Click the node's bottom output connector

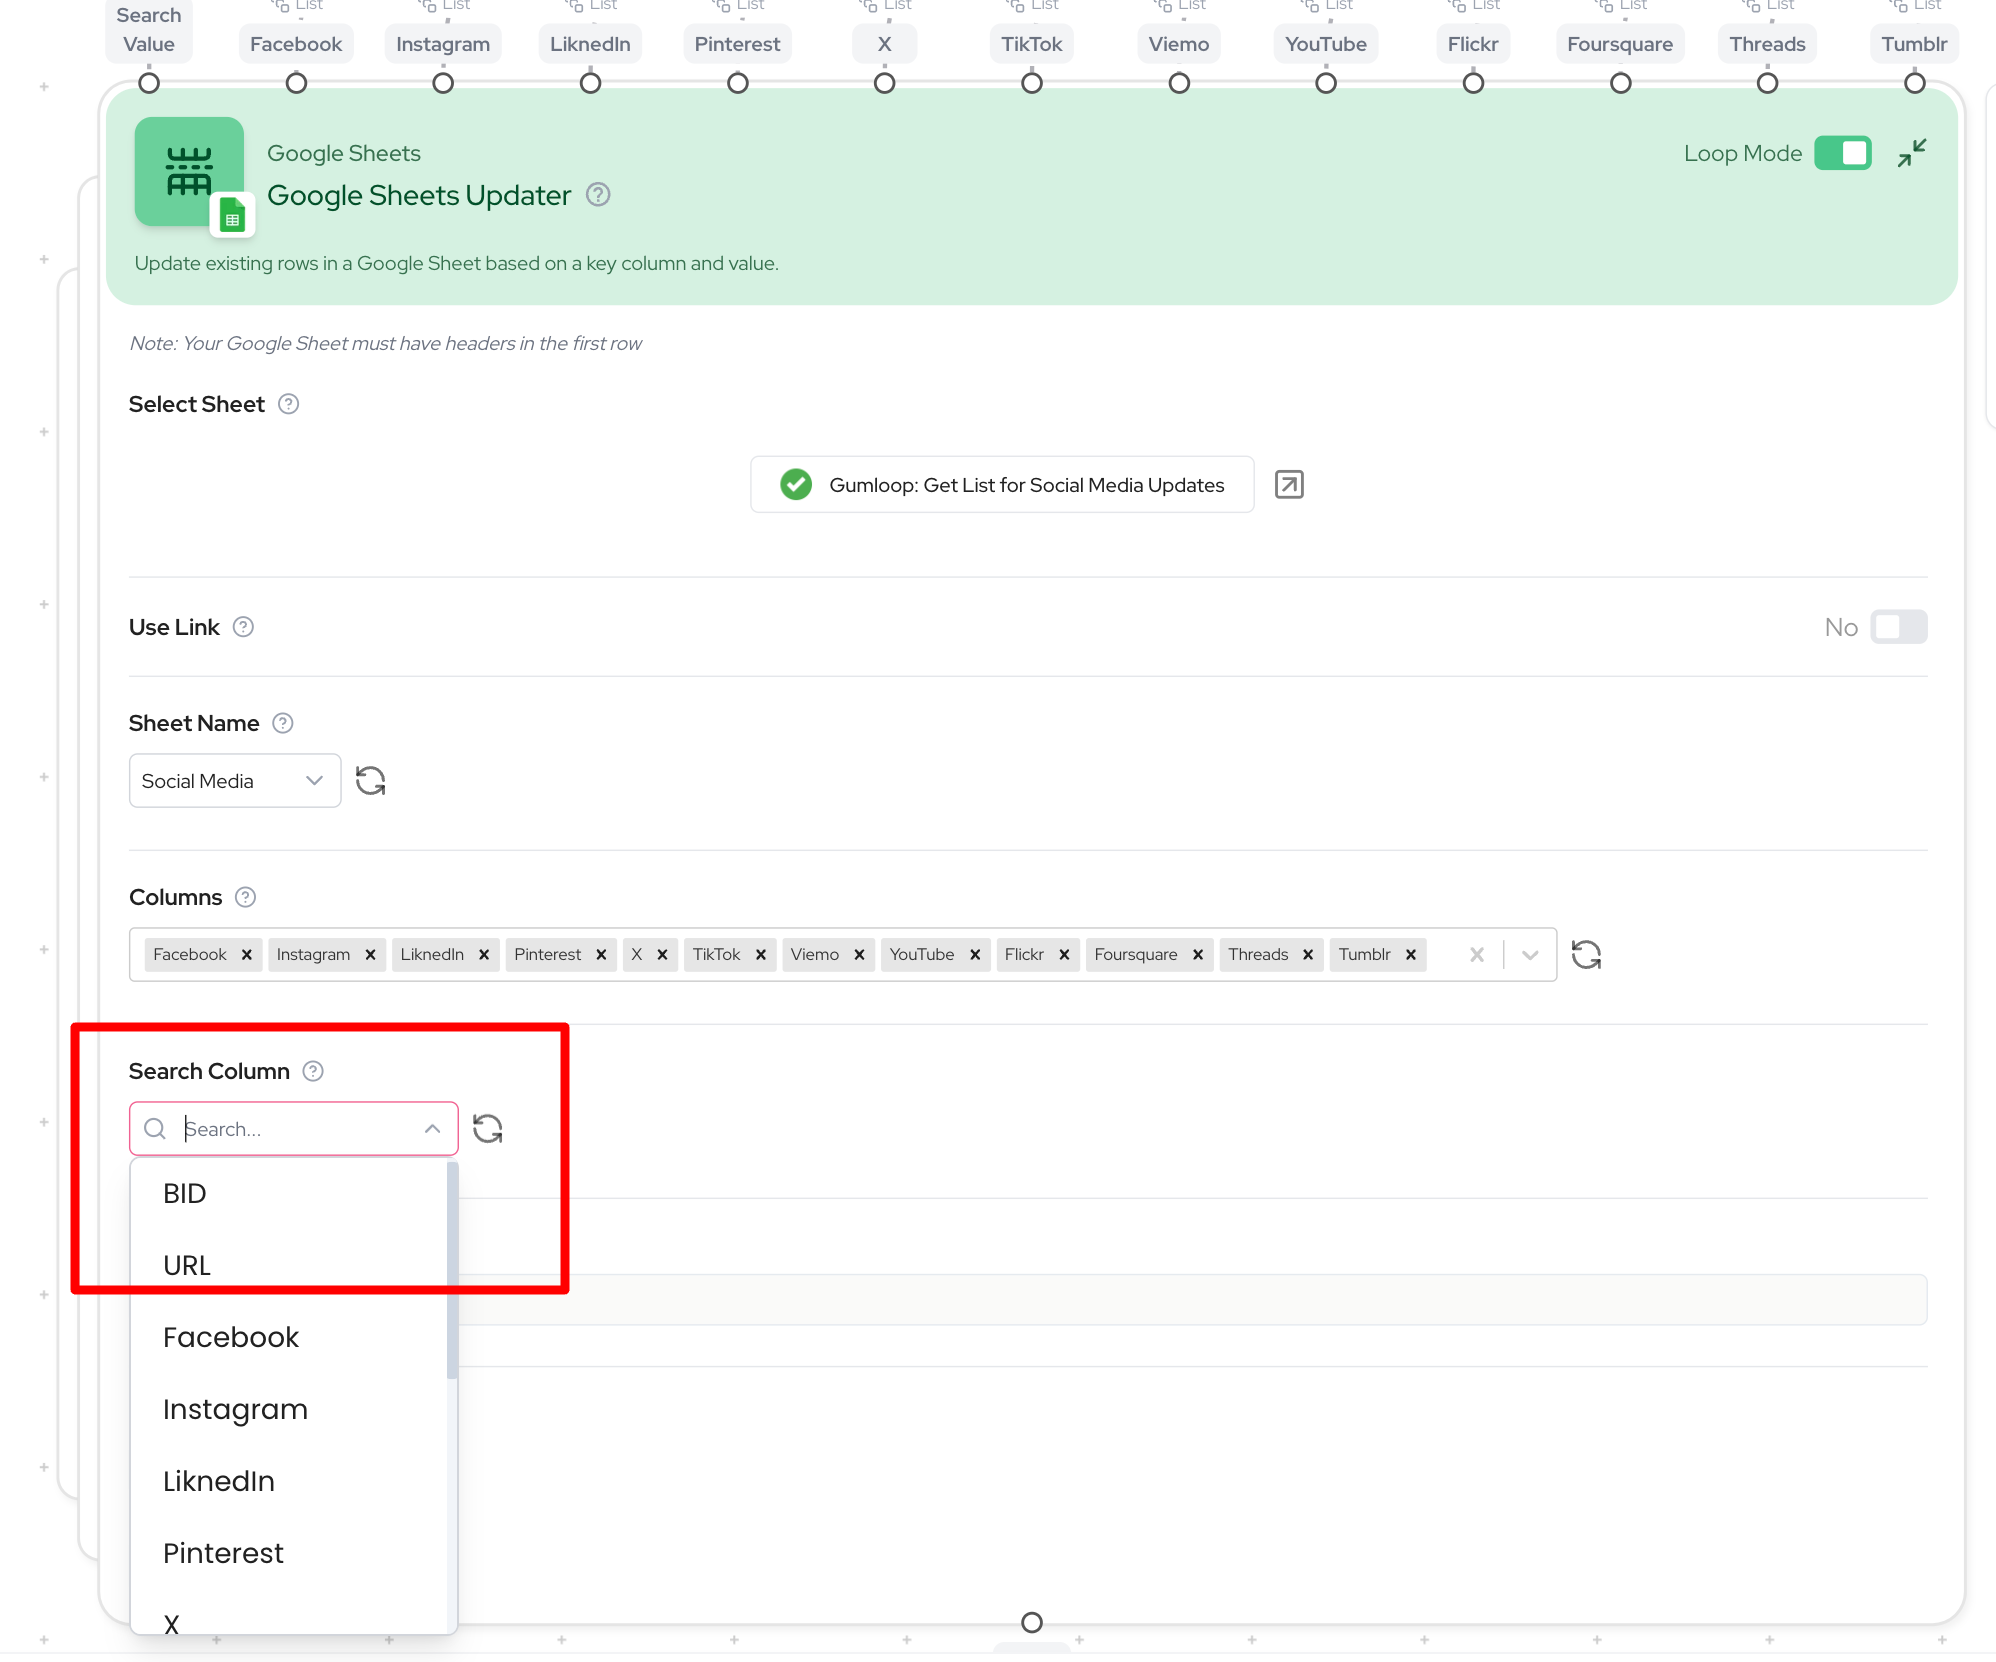pos(1032,1622)
